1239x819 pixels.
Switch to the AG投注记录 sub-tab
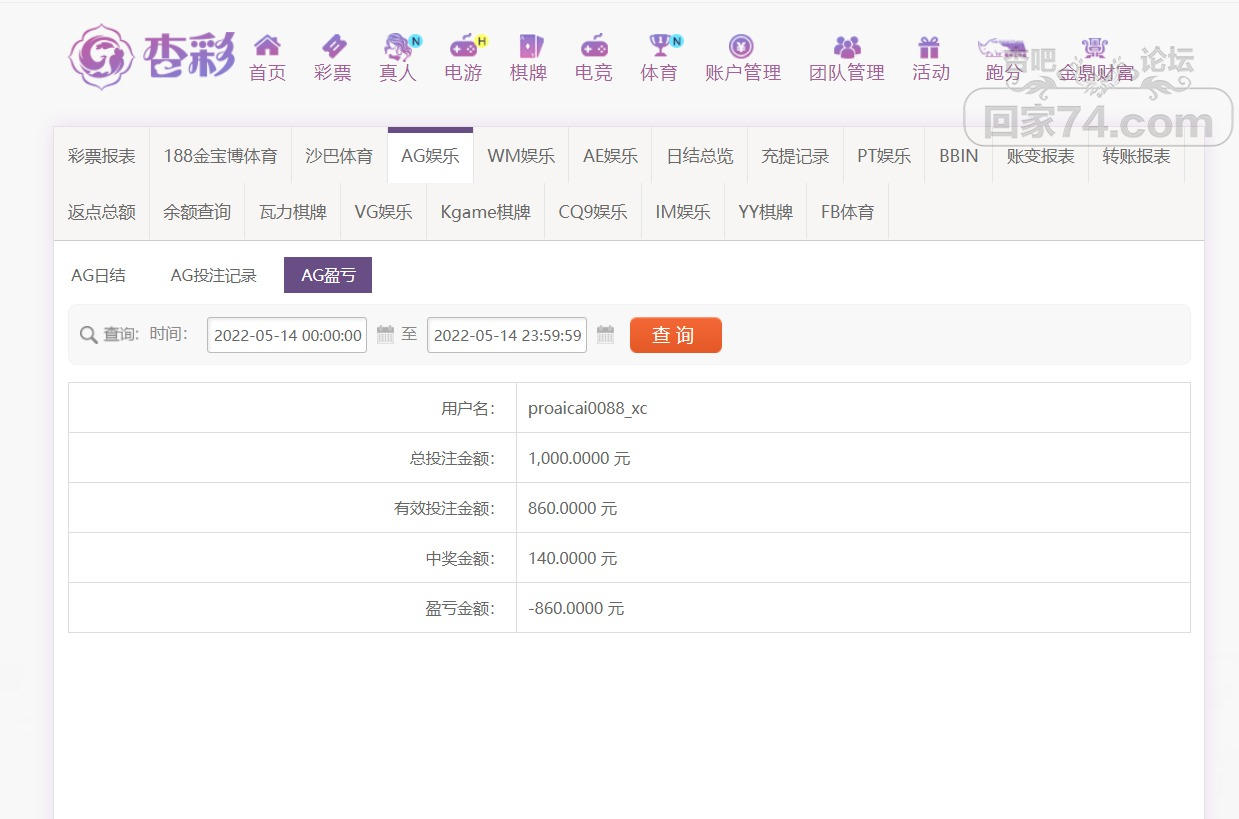tap(213, 275)
